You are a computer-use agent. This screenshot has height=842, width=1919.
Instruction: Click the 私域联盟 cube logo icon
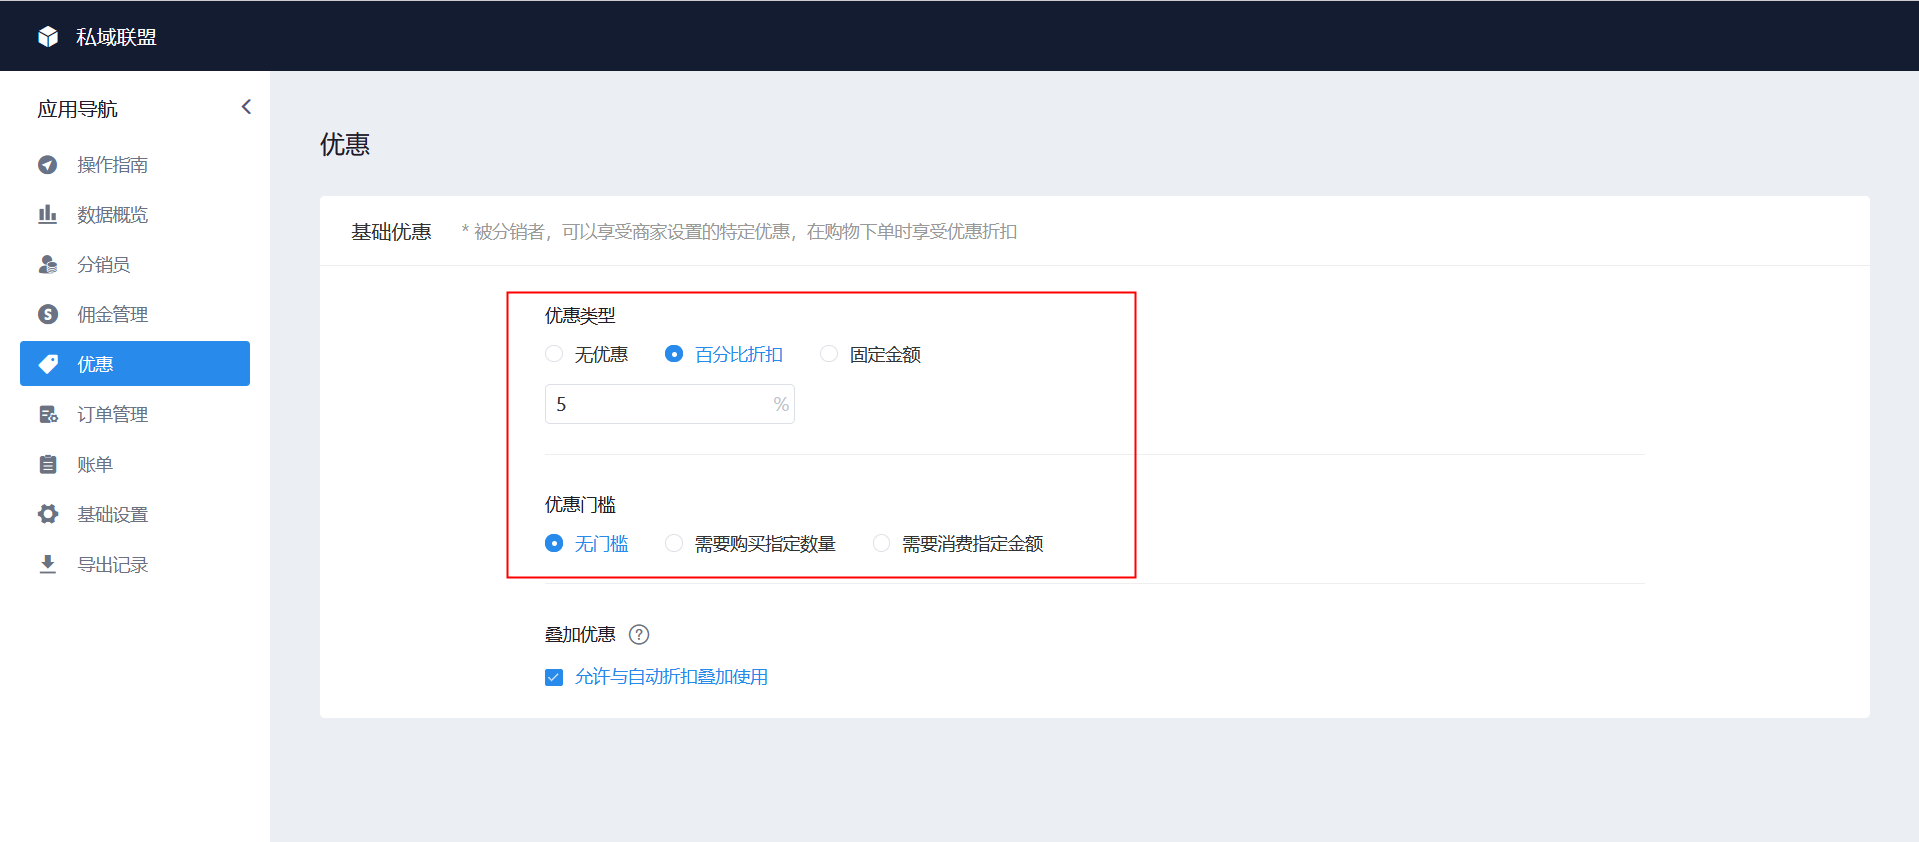[x=48, y=37]
